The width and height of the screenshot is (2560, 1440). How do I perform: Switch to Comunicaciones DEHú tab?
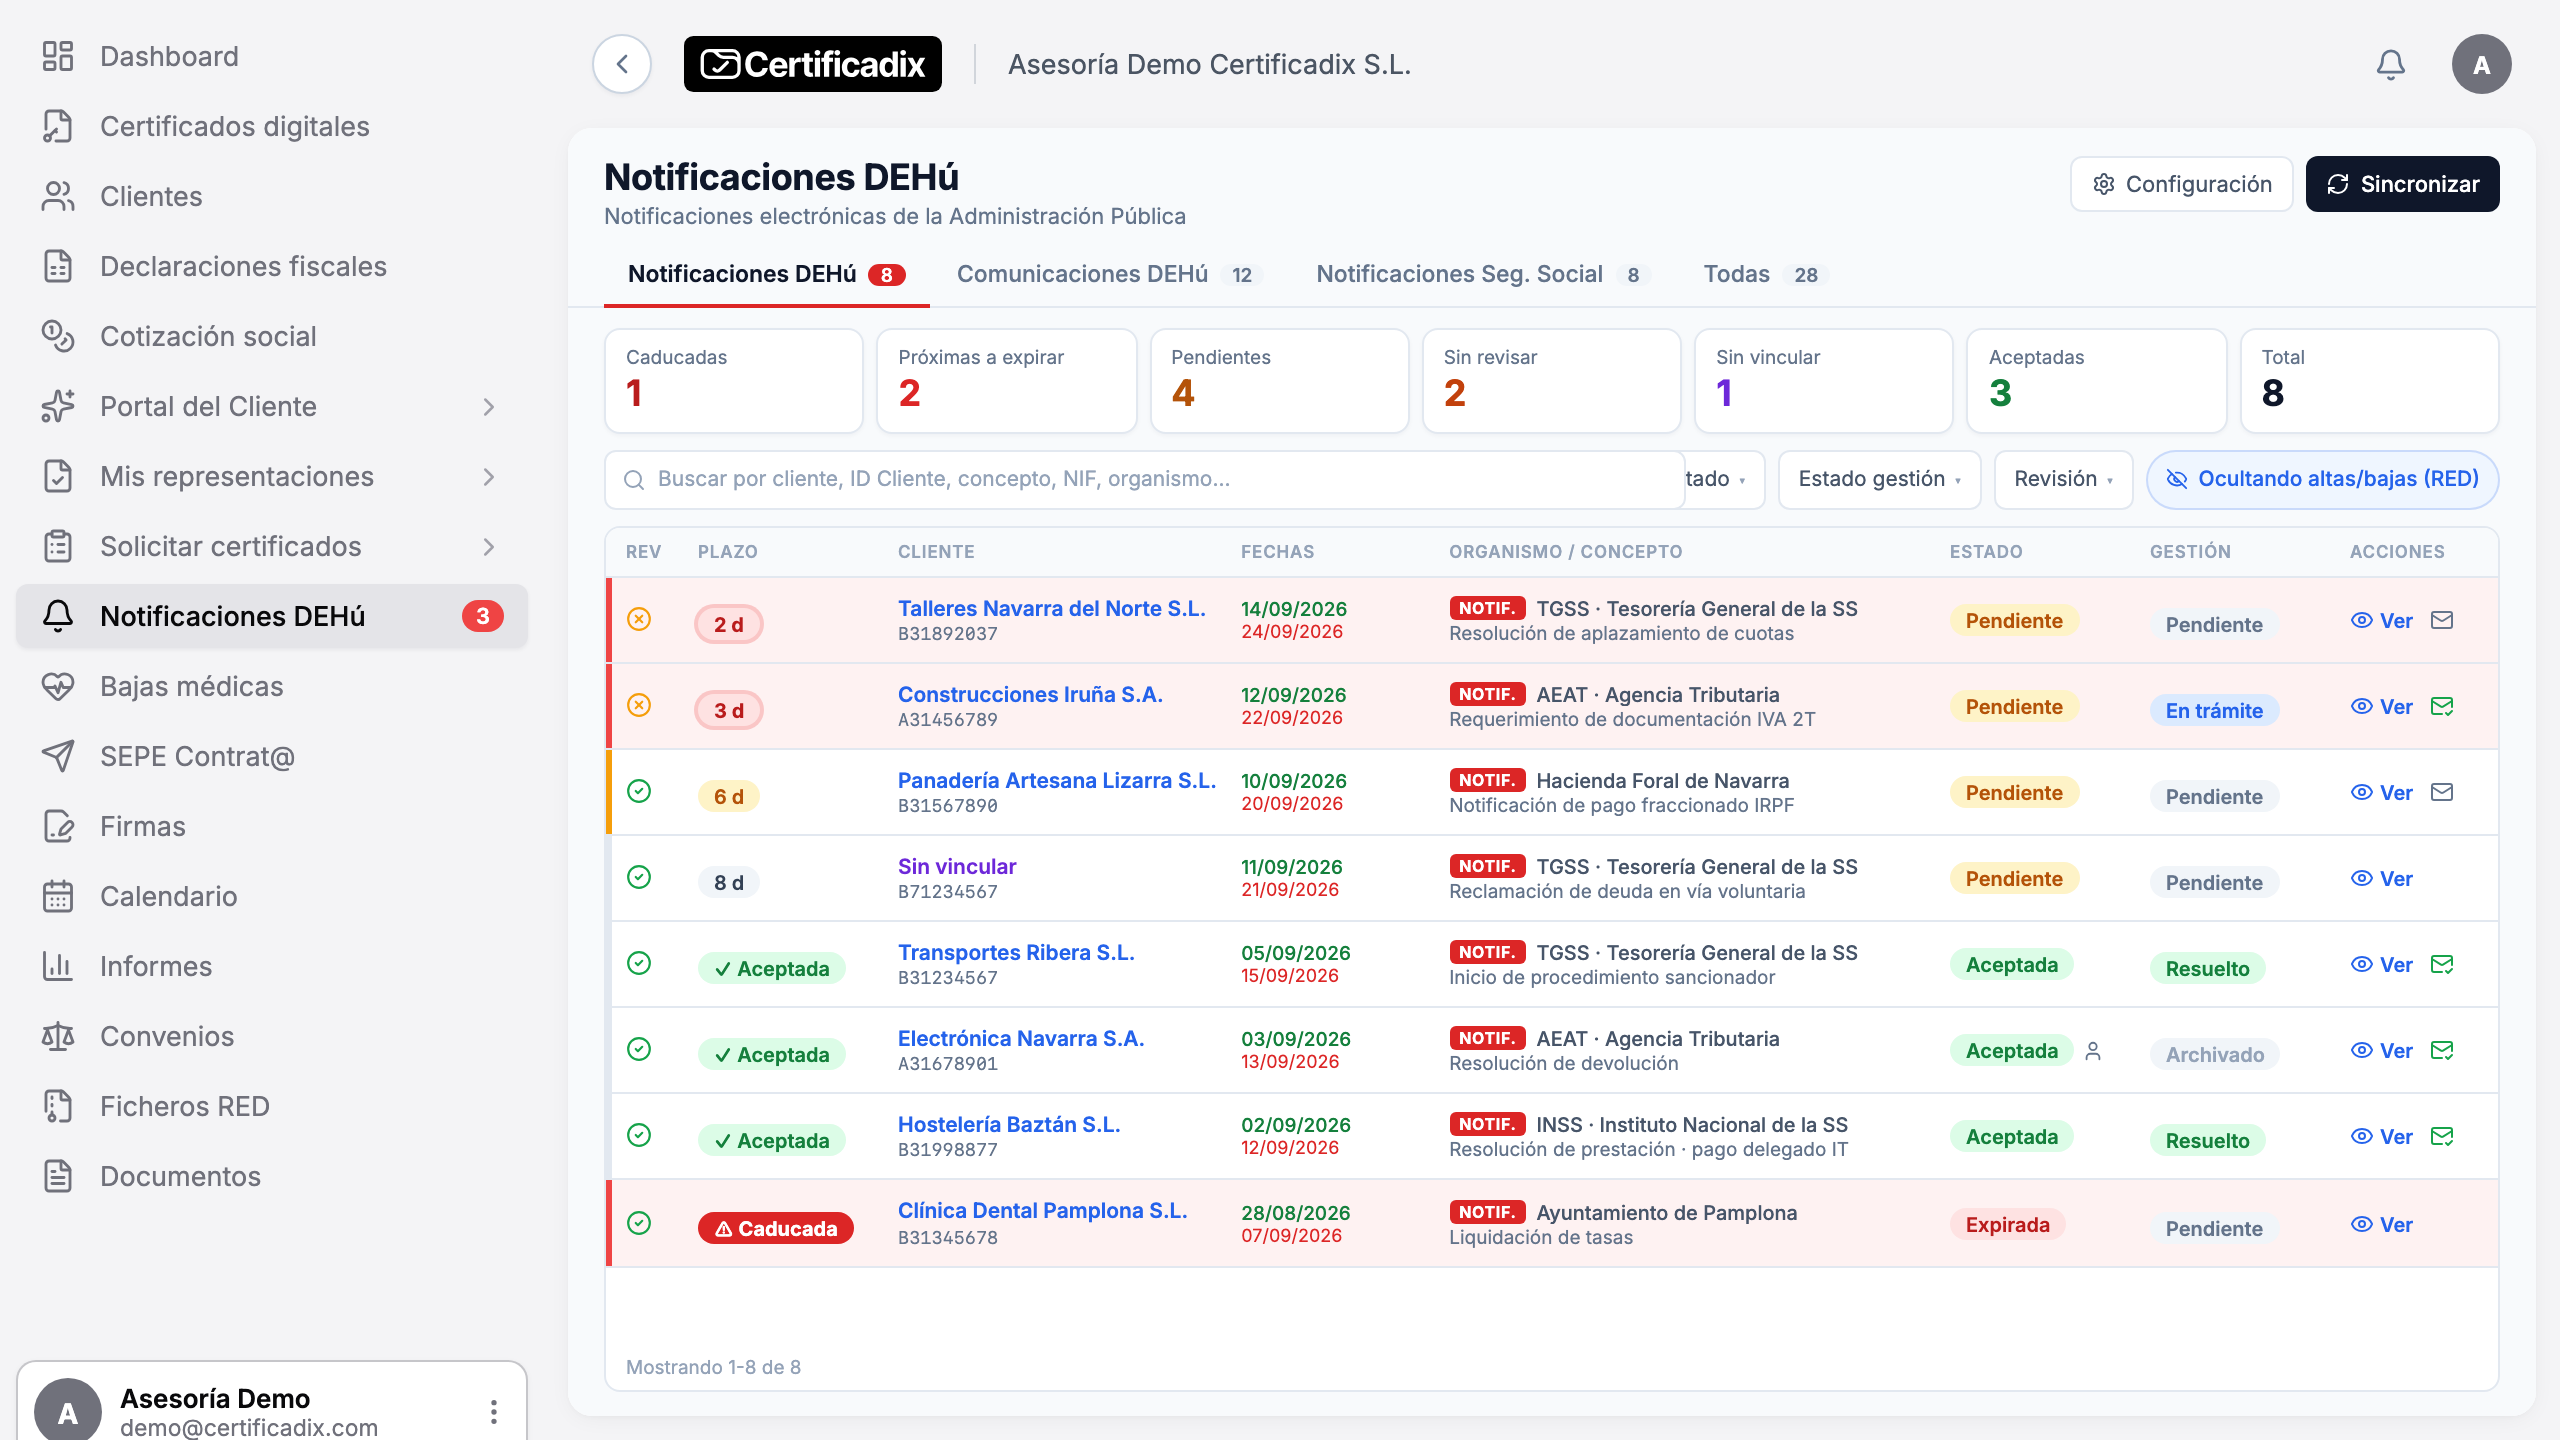[1109, 274]
